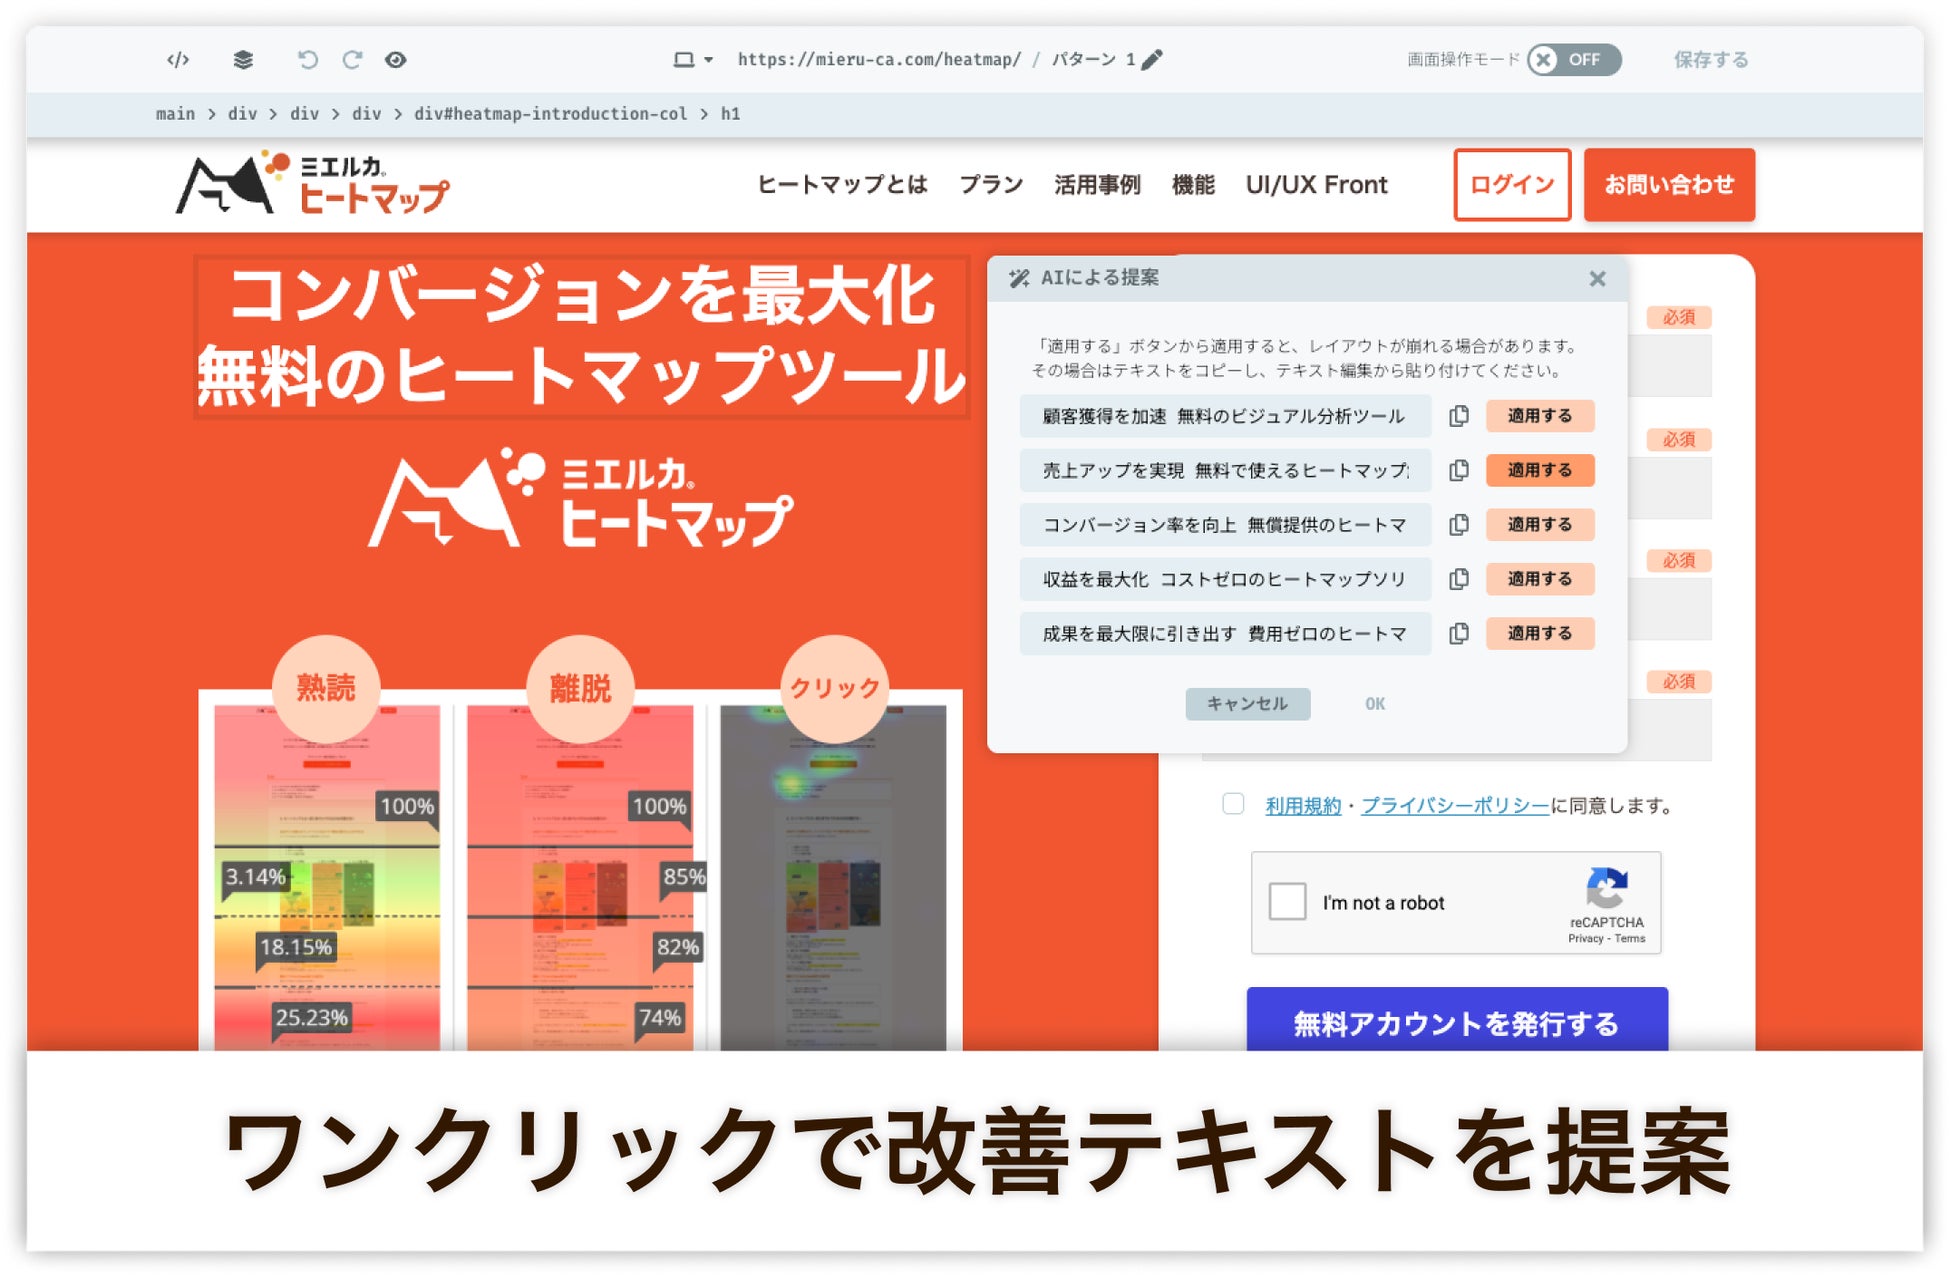Select div#heatmap-introduction-col in breadcrumb

pos(550,114)
